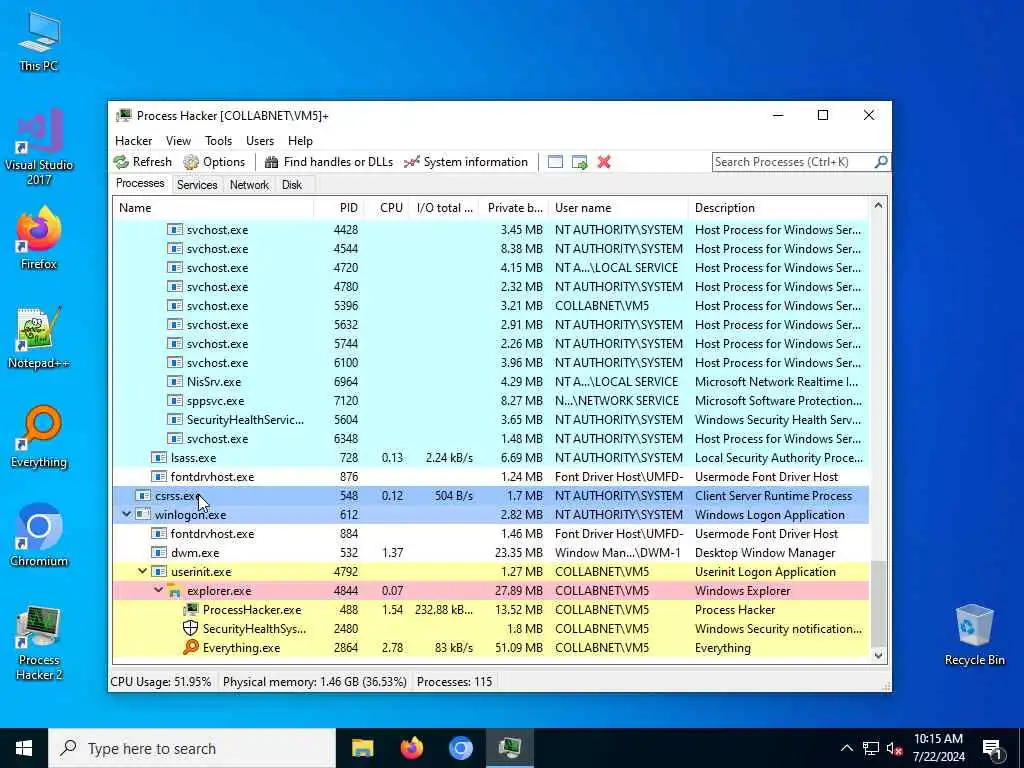Viewport: 1024px width, 768px height.
Task: Select the ProcessHacker.exe process icon
Action: pyautogui.click(x=191, y=609)
